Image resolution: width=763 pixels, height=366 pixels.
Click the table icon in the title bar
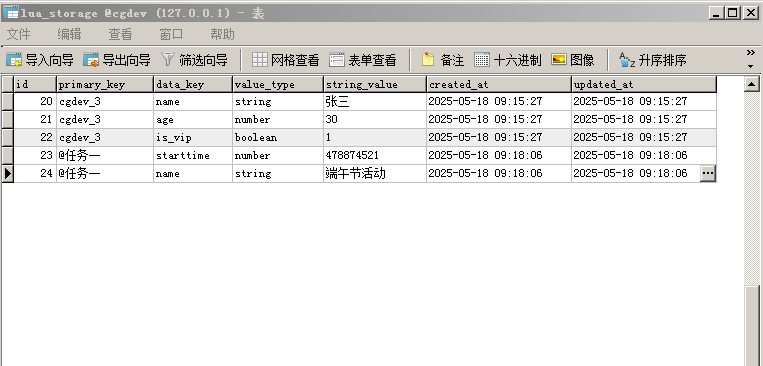(10, 13)
